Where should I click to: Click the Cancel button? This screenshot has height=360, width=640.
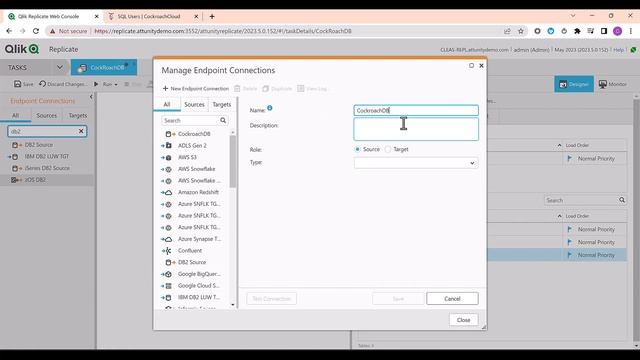[x=452, y=299]
